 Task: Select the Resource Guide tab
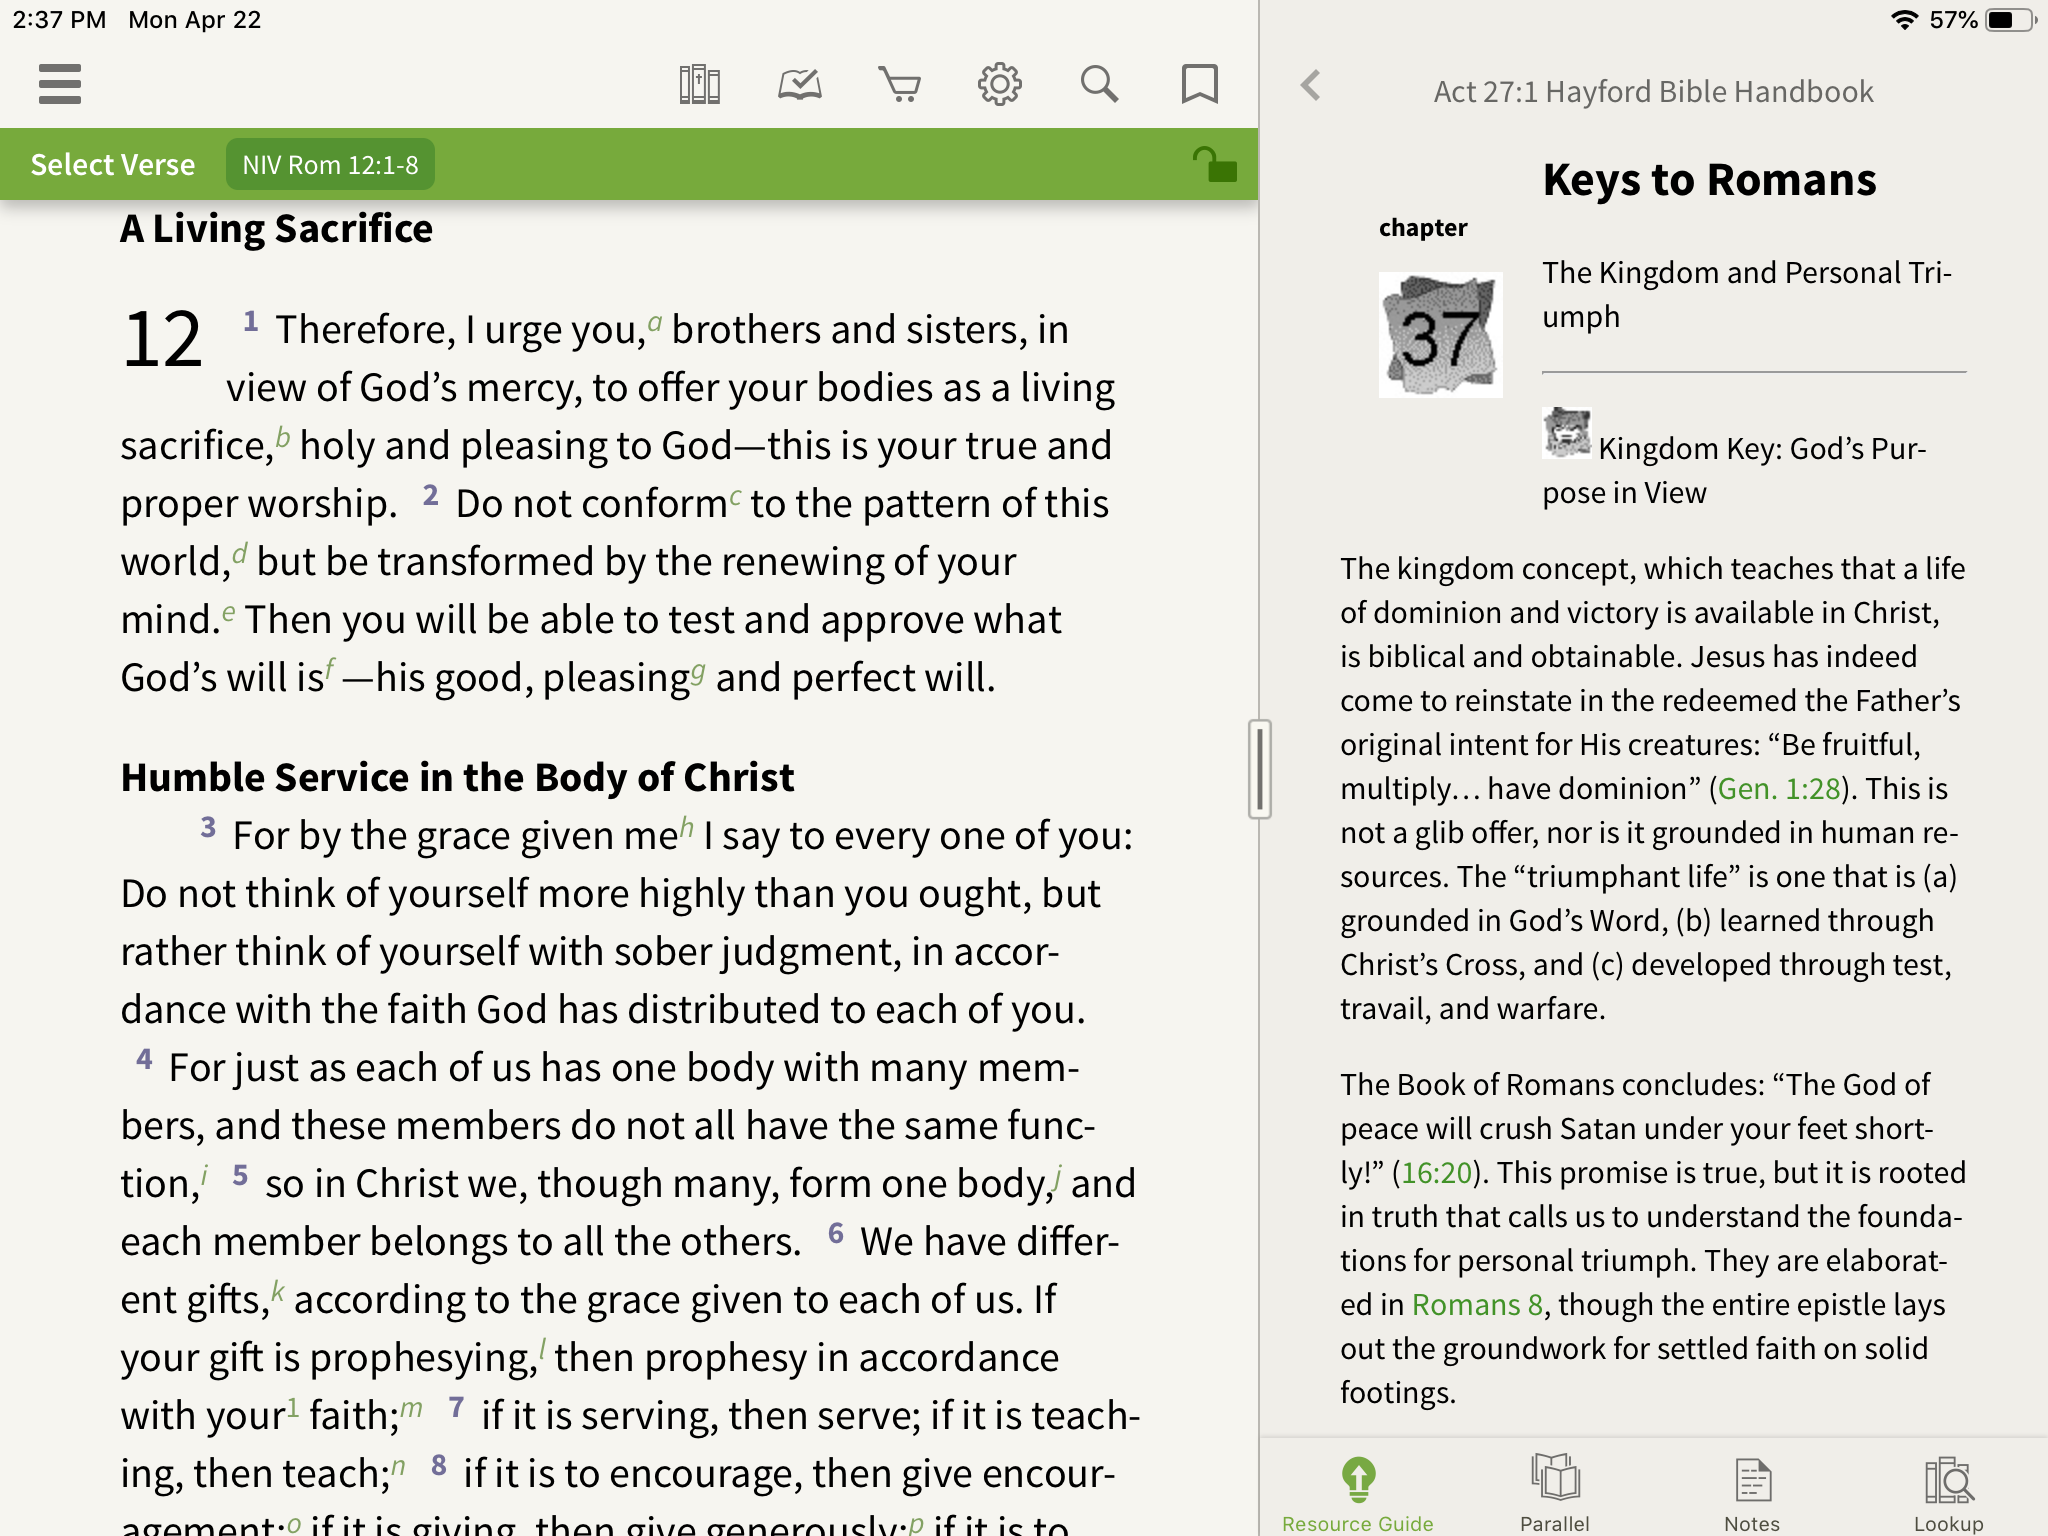coord(1358,1494)
